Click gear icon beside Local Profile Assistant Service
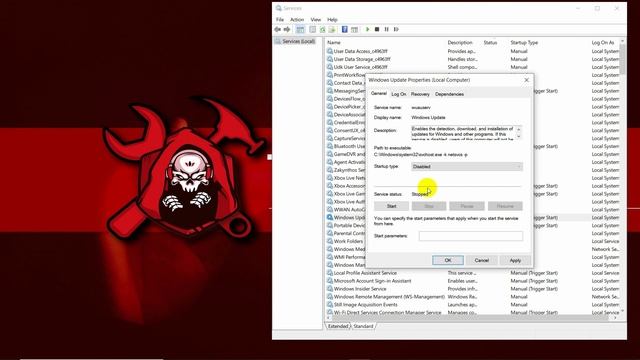 (x=330, y=273)
